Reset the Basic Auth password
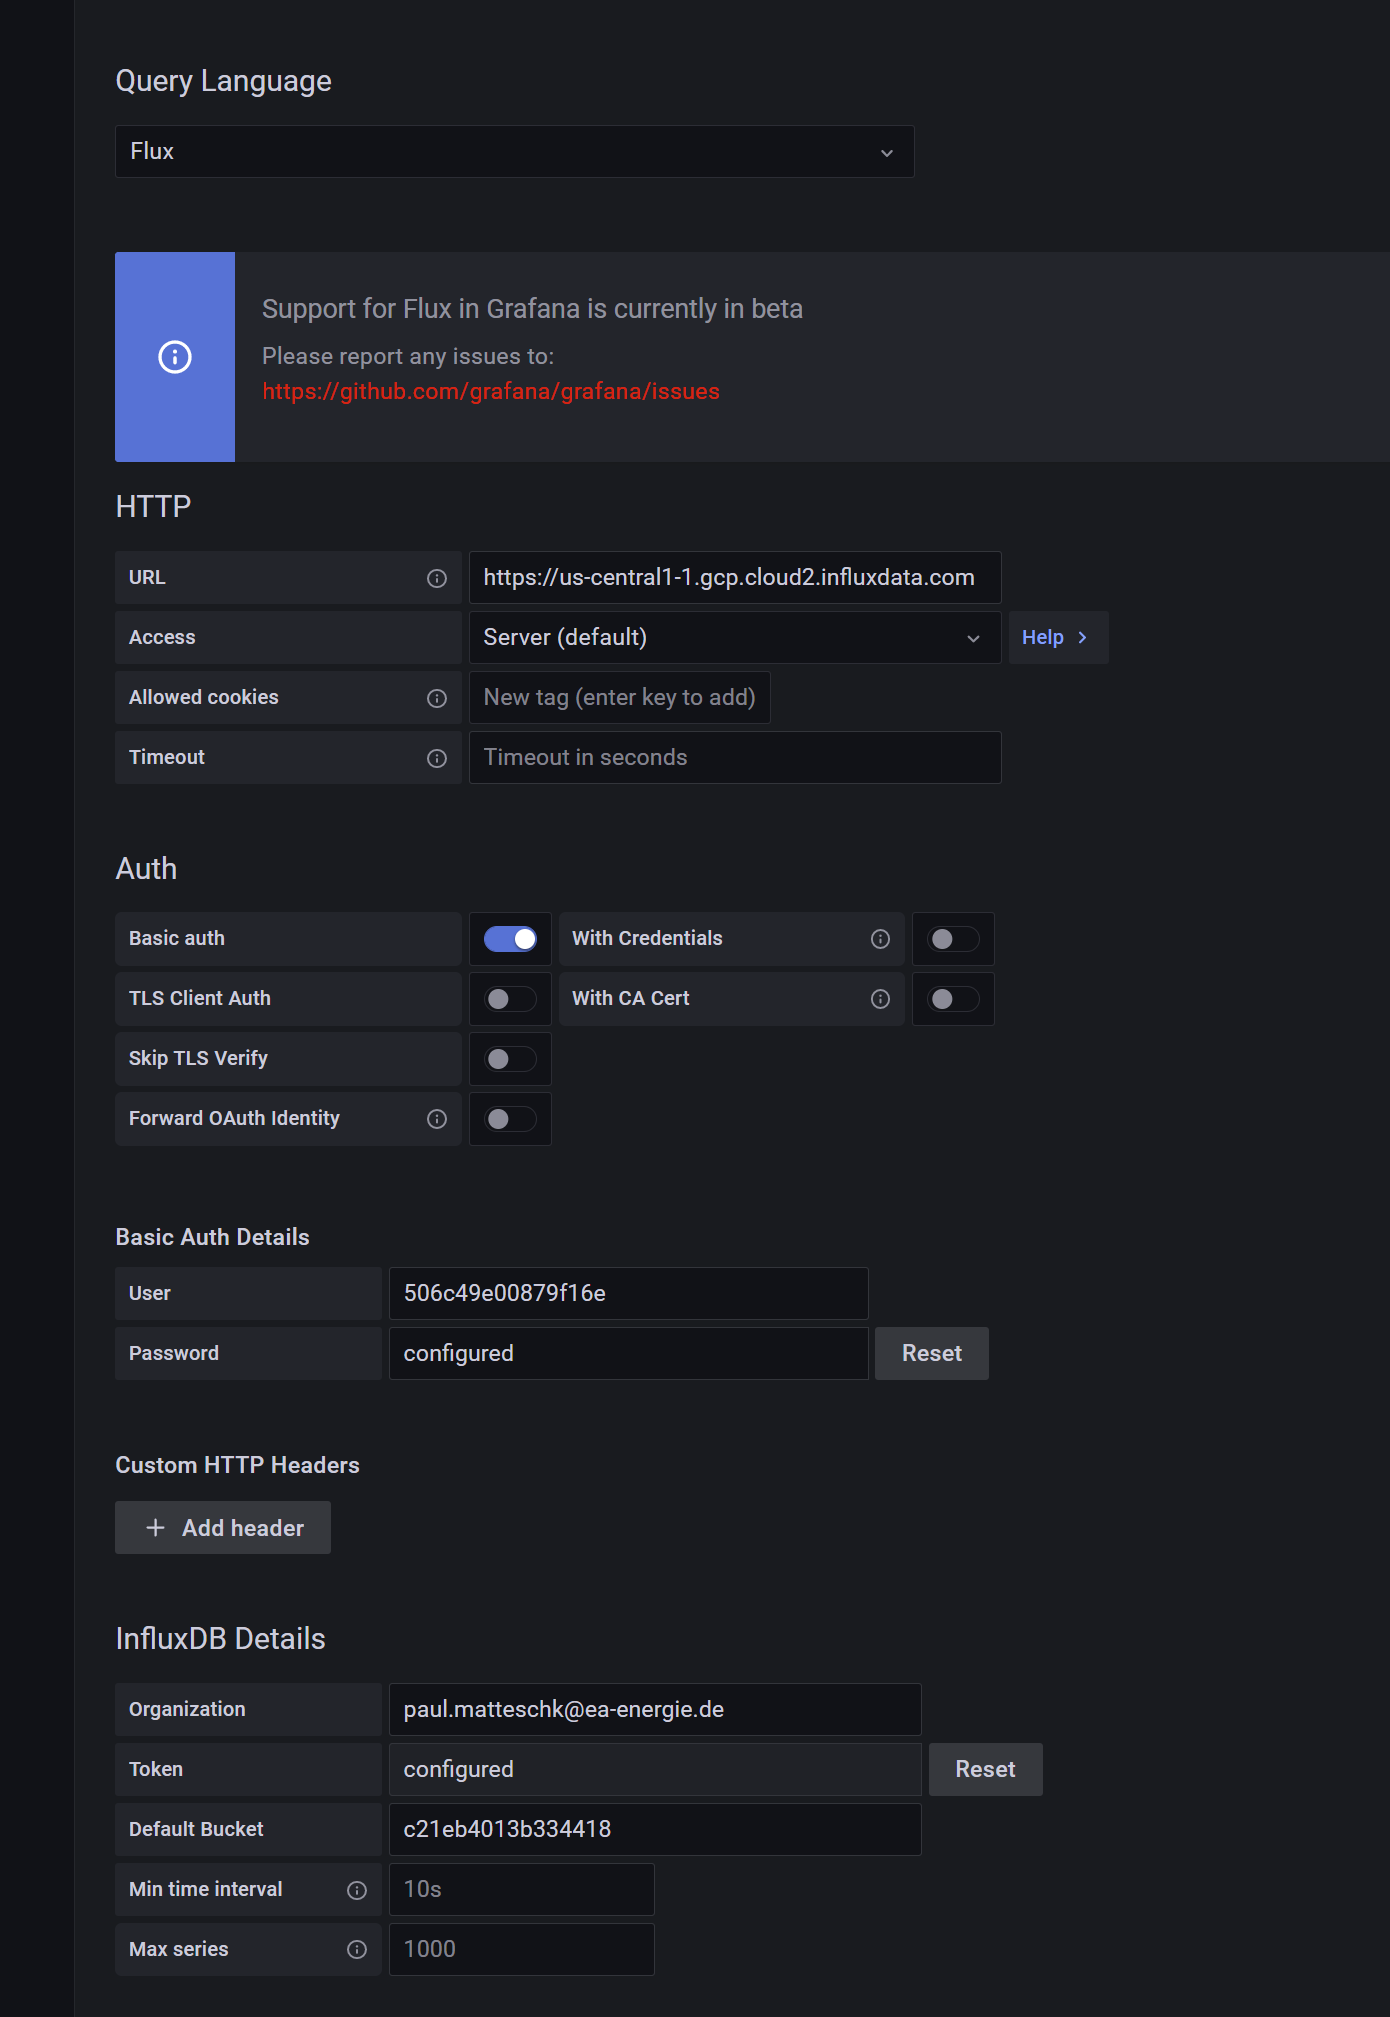 point(931,1354)
